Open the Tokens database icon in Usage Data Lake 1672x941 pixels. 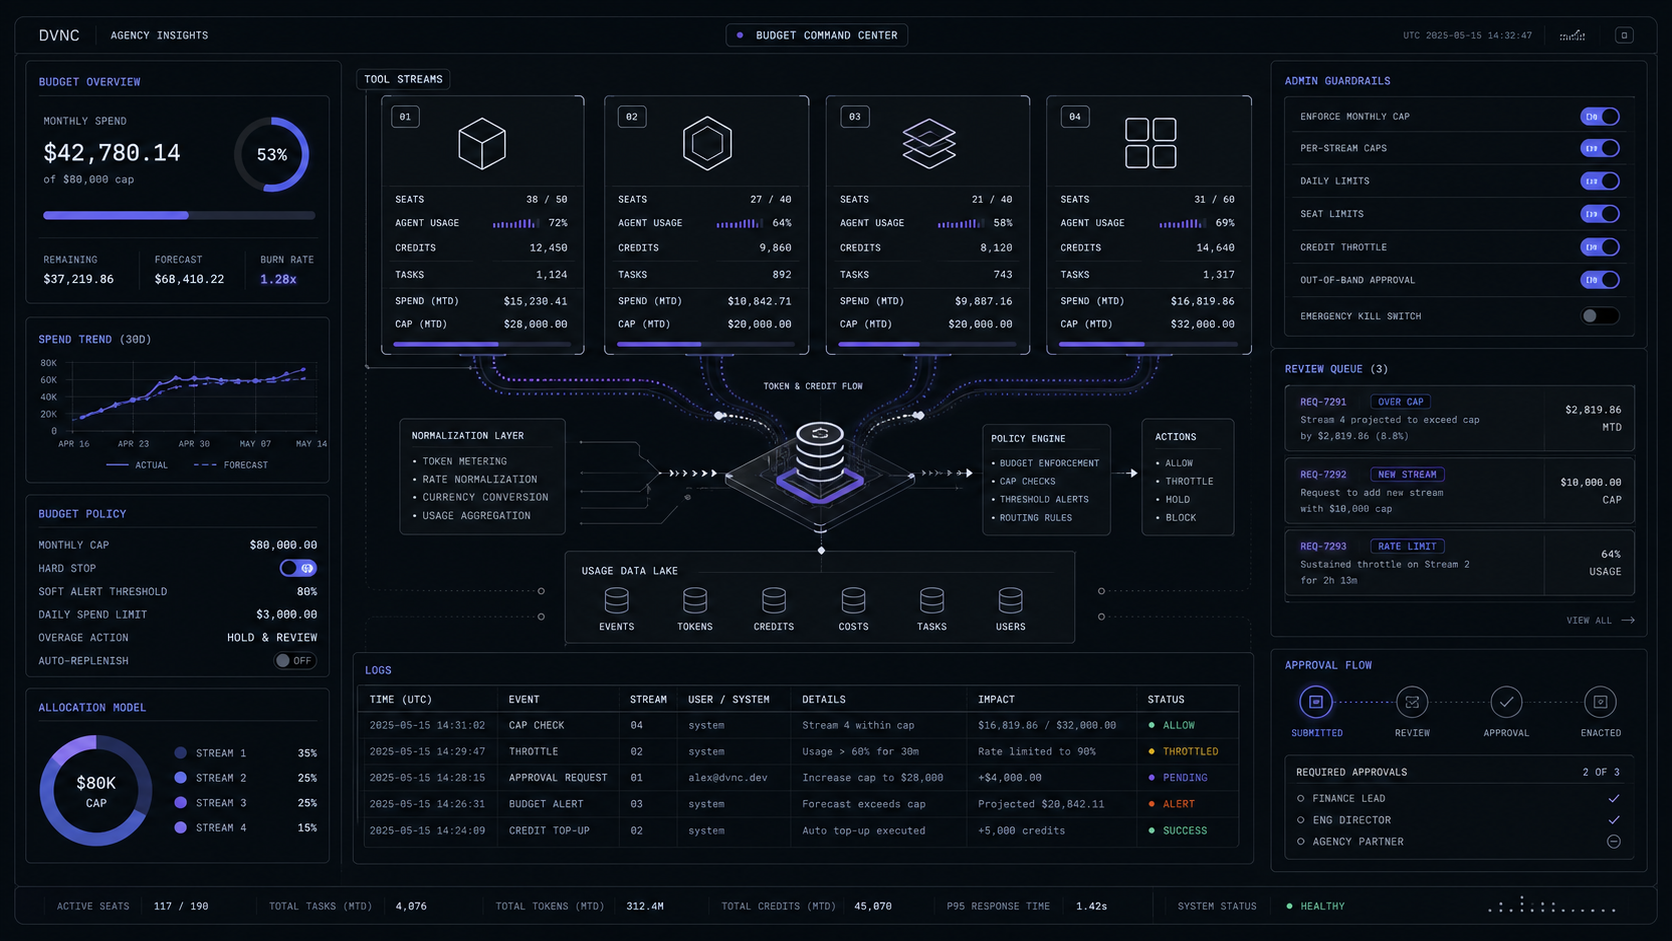pos(695,600)
